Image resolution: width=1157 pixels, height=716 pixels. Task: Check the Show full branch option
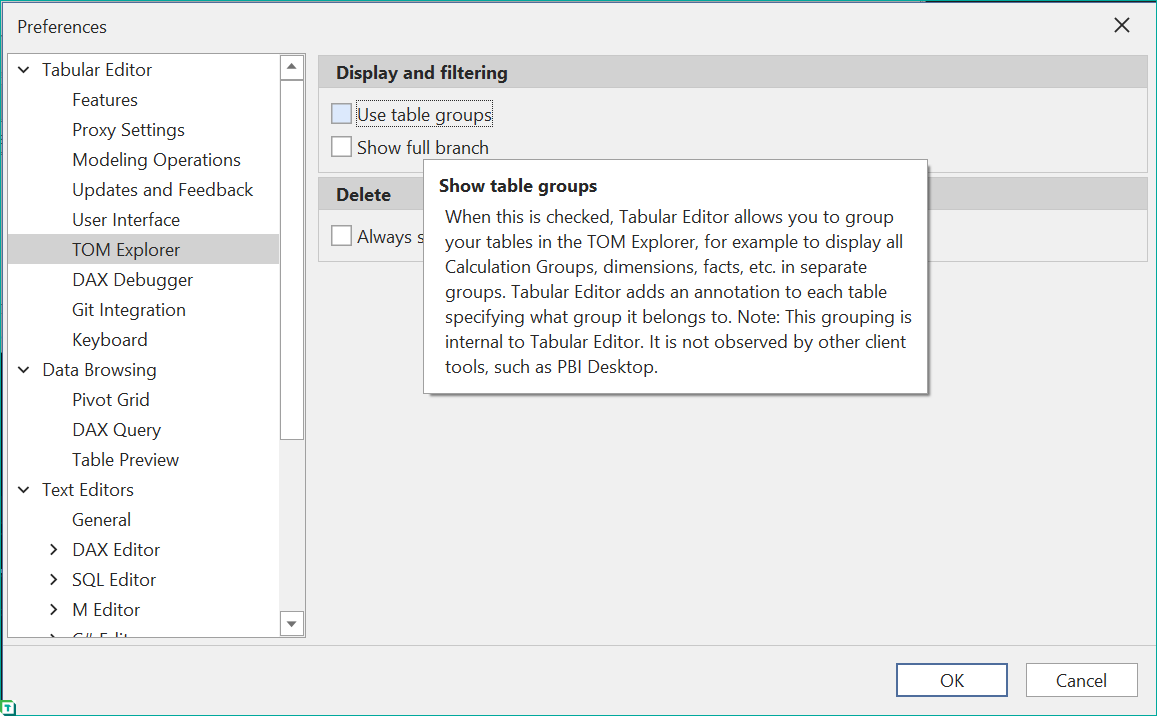tap(341, 146)
